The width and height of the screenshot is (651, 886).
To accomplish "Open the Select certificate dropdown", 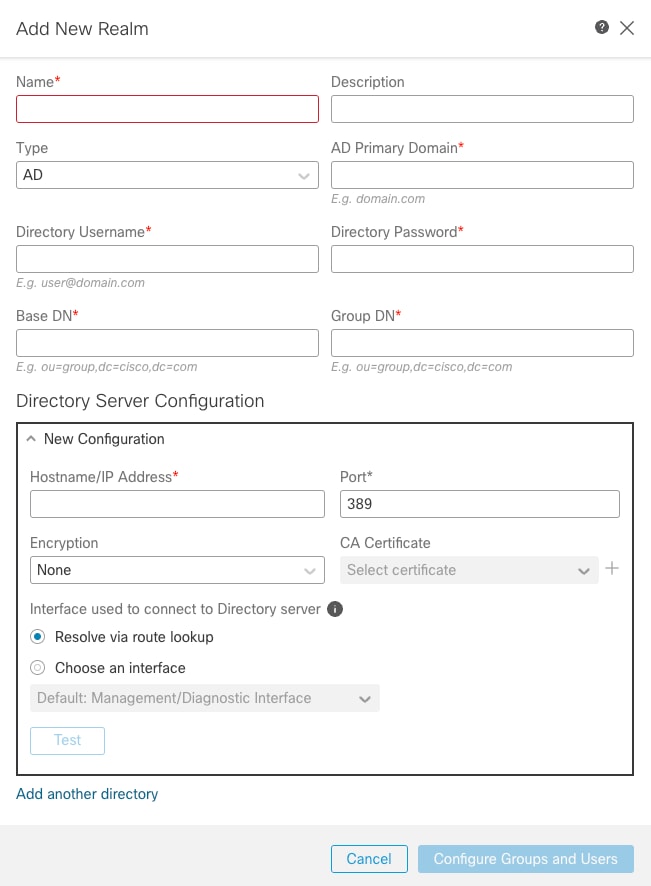I will (x=468, y=570).
